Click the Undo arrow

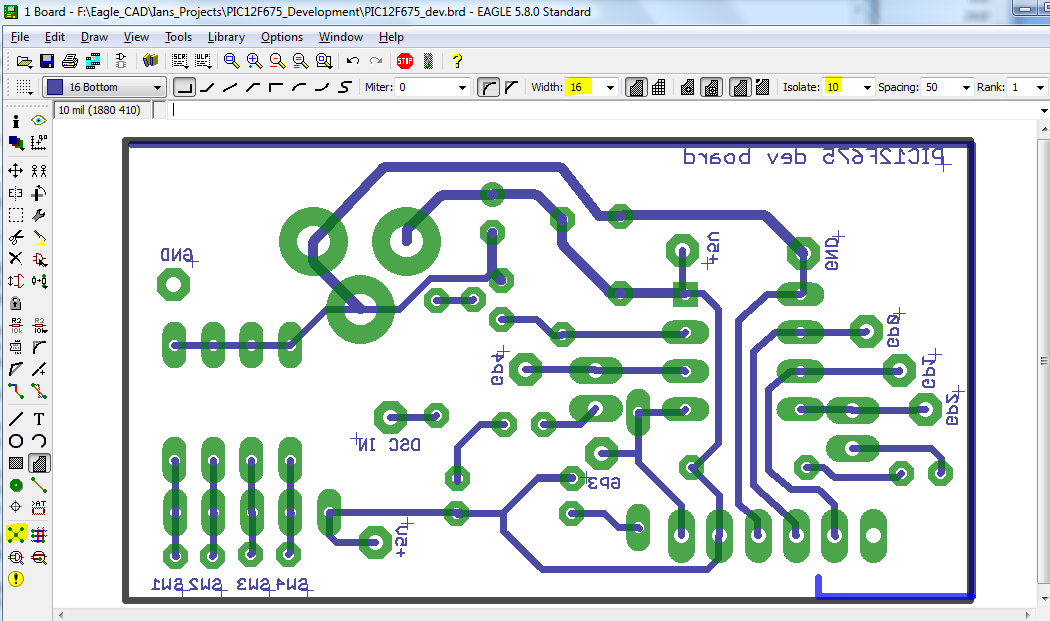(x=353, y=61)
